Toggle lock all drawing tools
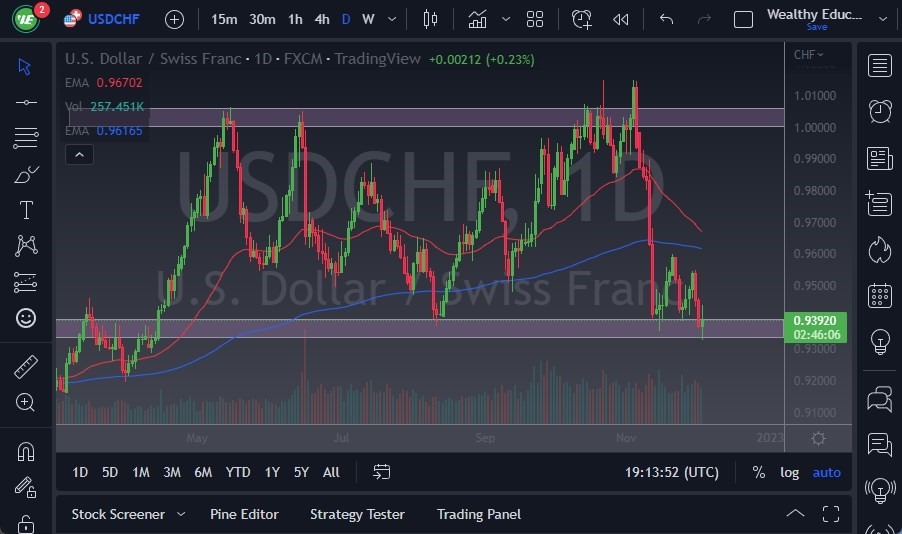 pyautogui.click(x=26, y=524)
